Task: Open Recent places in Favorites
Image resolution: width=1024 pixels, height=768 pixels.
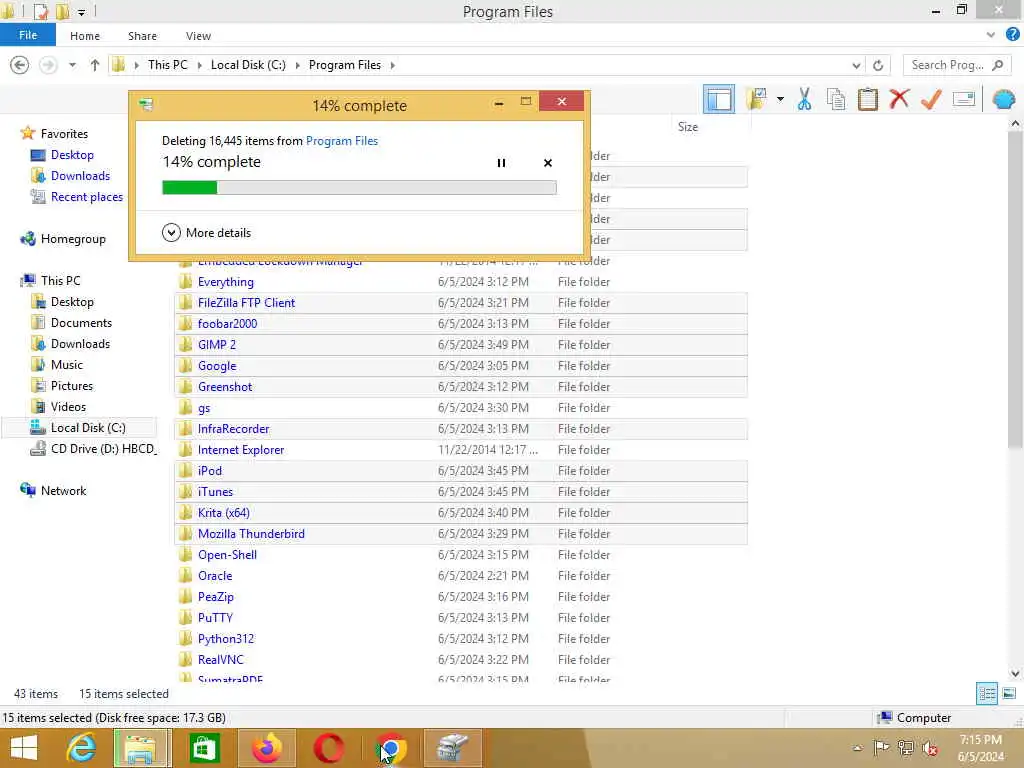Action: pyautogui.click(x=86, y=197)
